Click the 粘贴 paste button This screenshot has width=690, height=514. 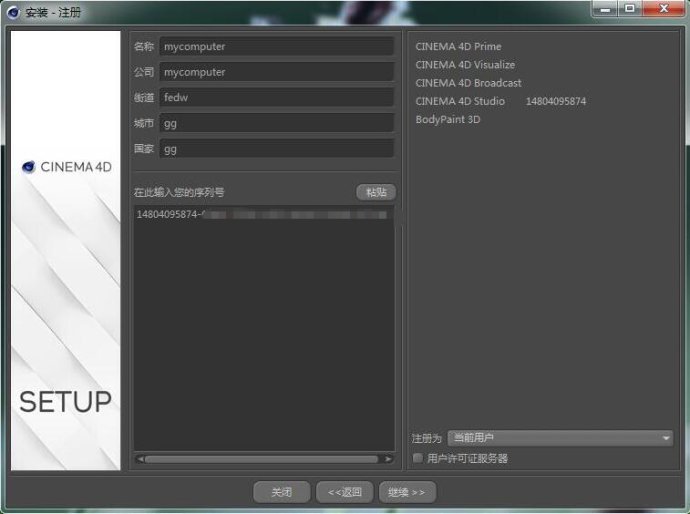coord(376,192)
